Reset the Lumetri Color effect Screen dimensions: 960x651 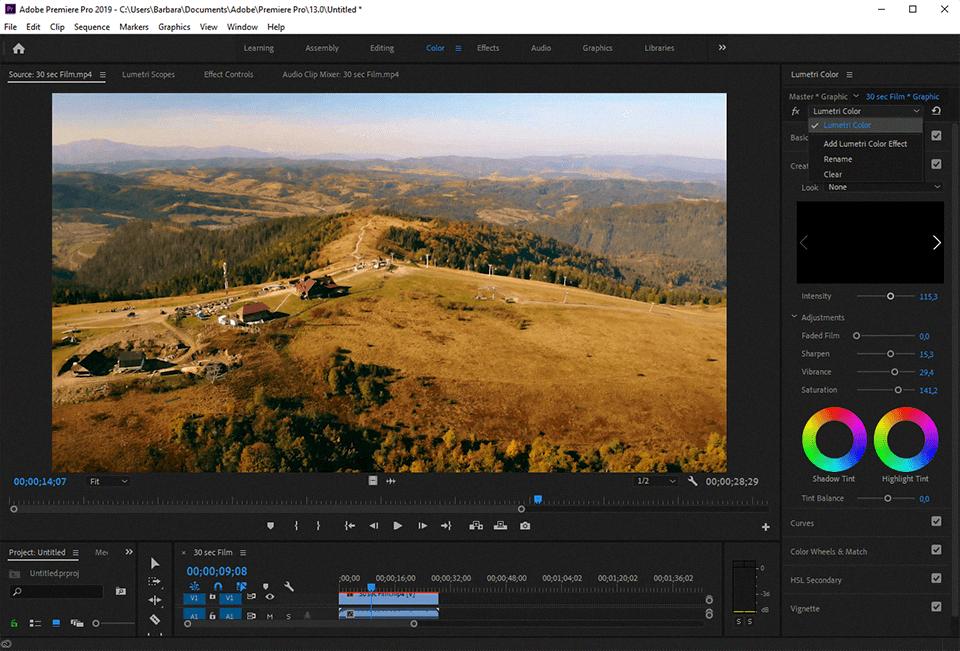pos(936,111)
